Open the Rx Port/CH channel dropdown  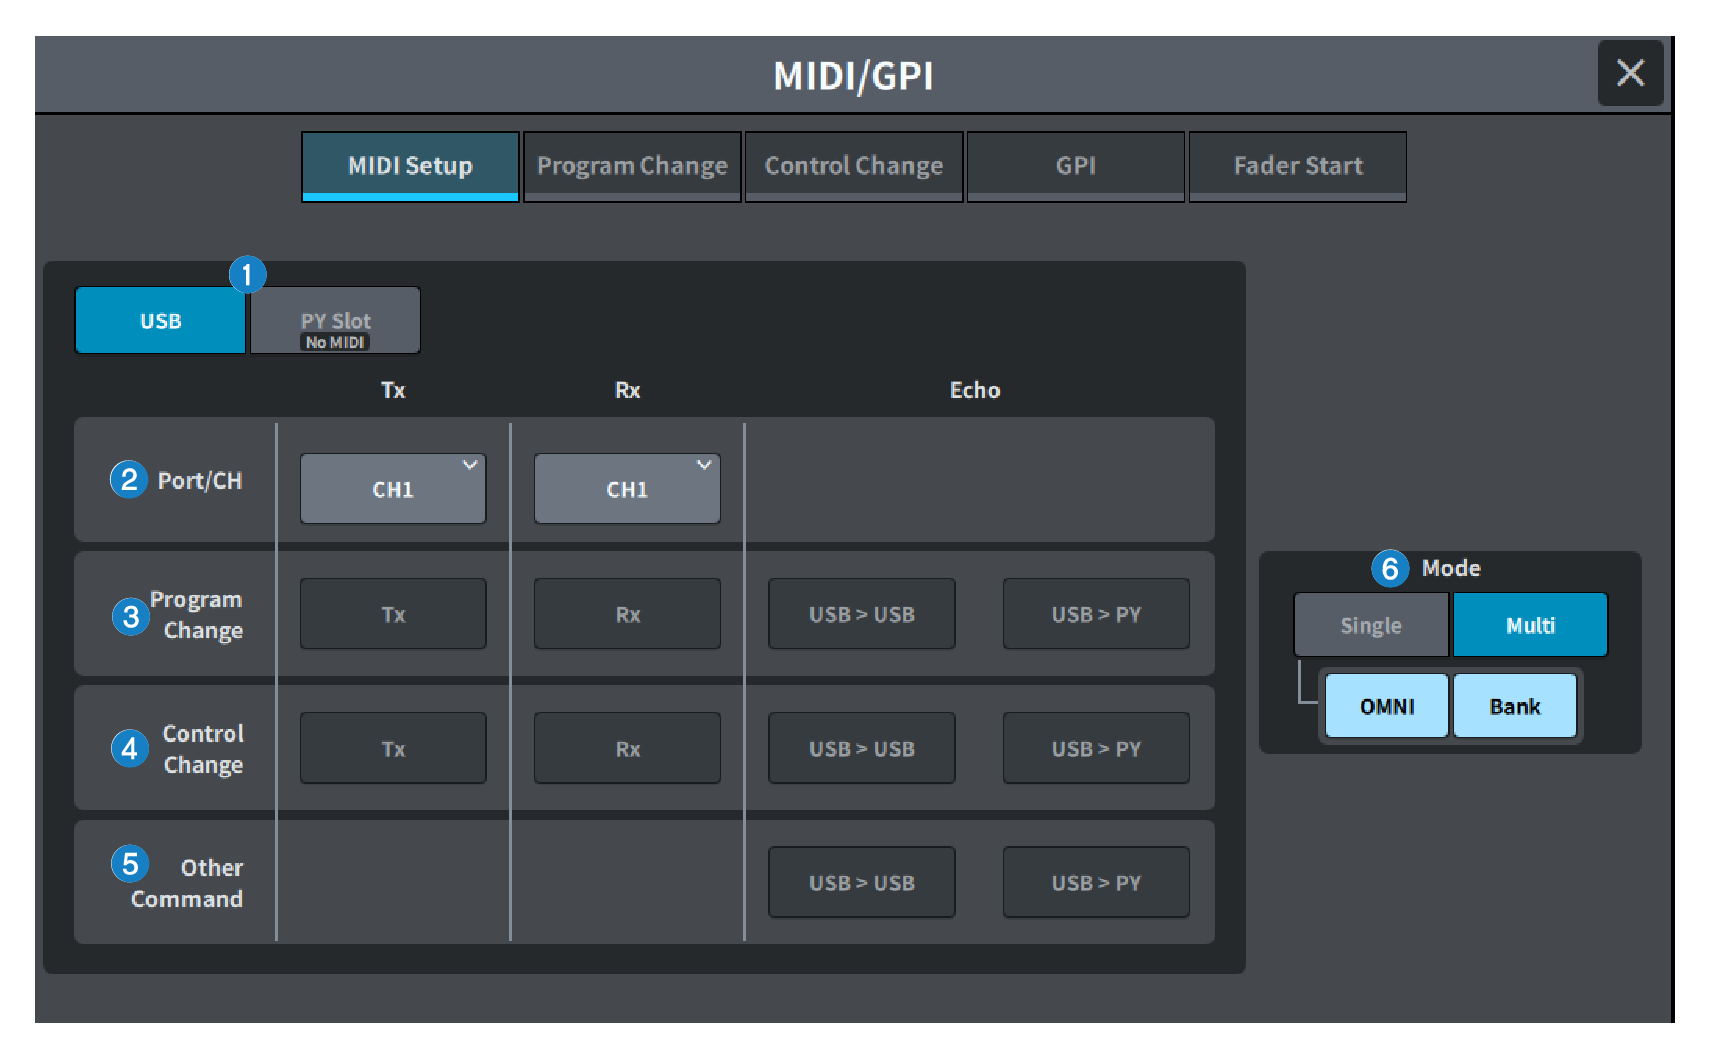click(626, 488)
